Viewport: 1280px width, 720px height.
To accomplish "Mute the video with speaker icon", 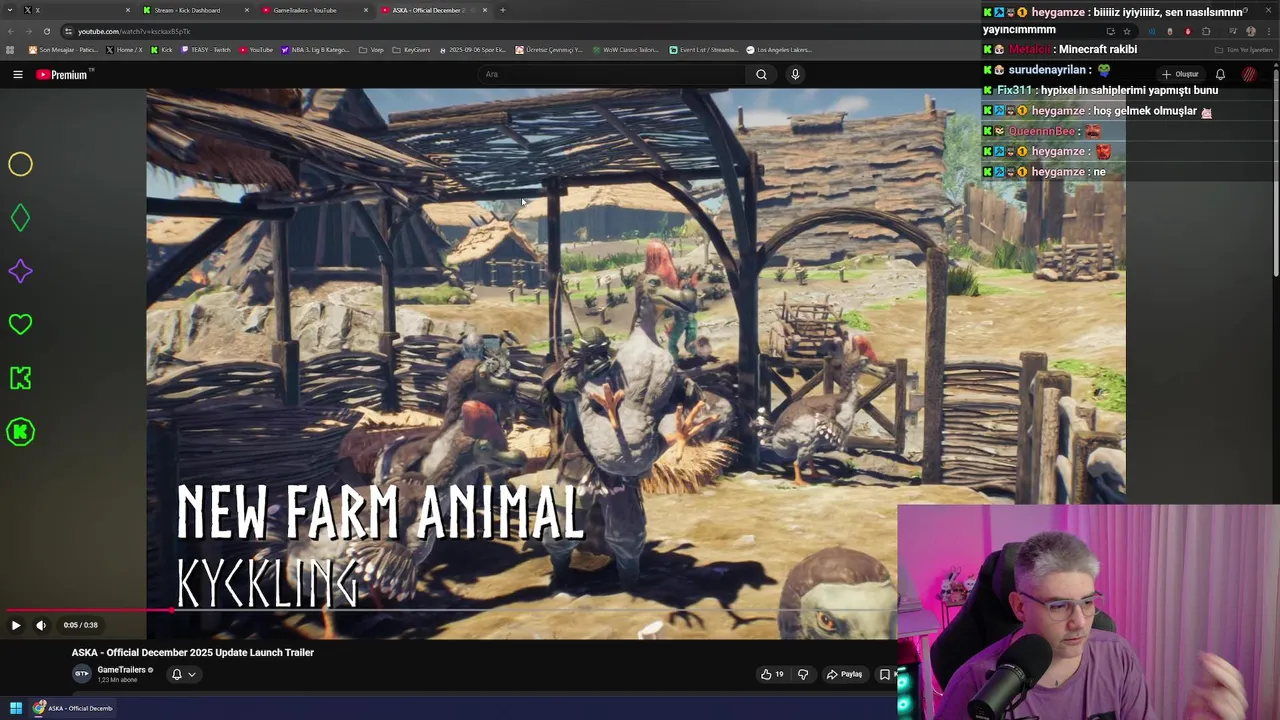I will point(41,625).
